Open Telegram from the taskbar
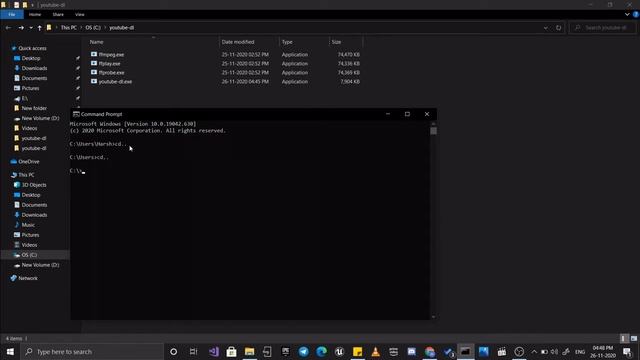640x360 pixels. click(x=303, y=351)
